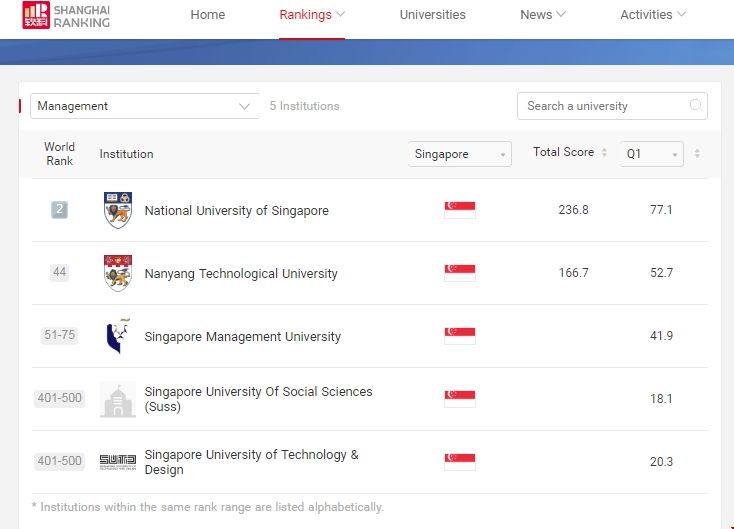Viewport: 734px width, 529px height.
Task: Open the Universities page
Action: [x=433, y=15]
